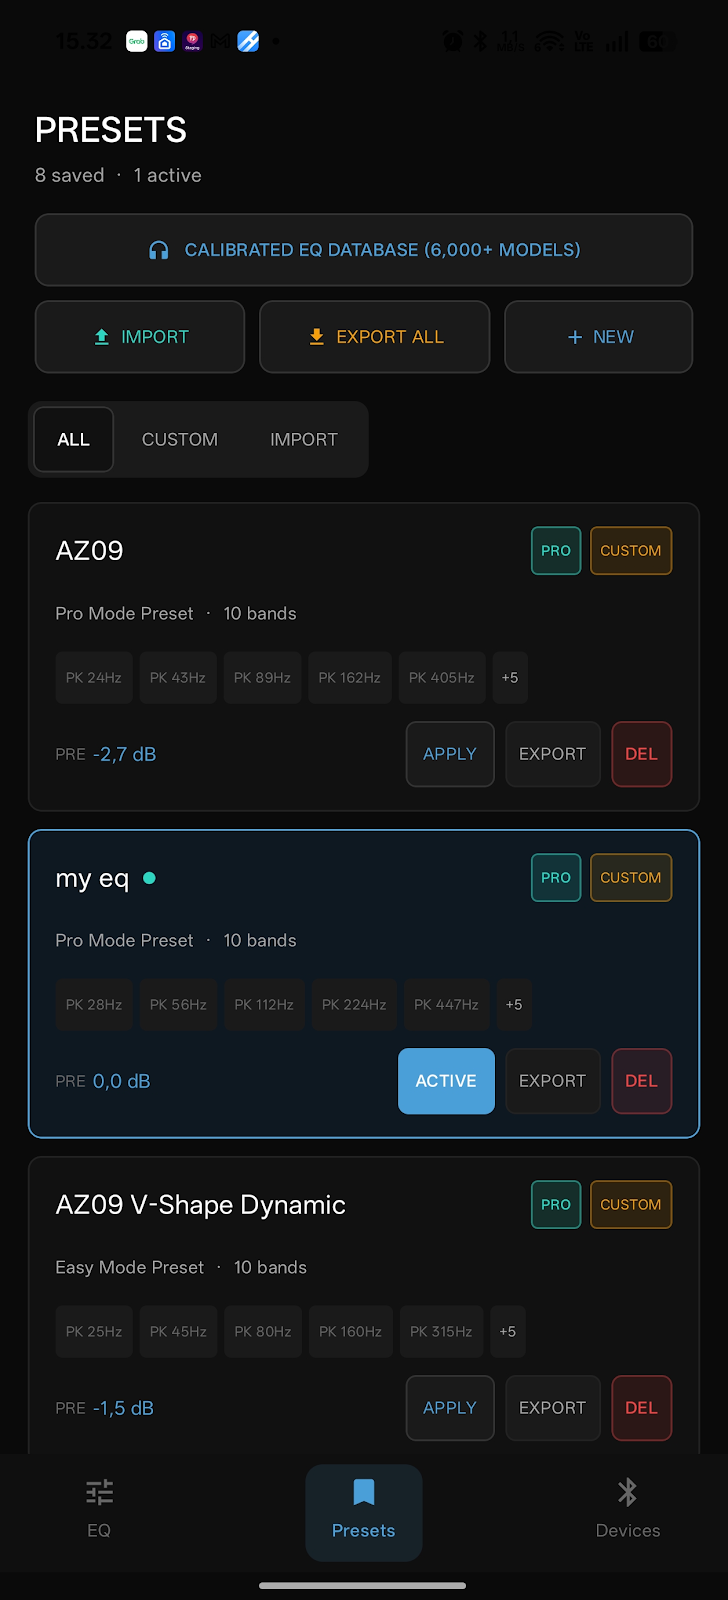Tap the green Grab icon in status bar
Image resolution: width=728 pixels, height=1600 pixels.
137,41
